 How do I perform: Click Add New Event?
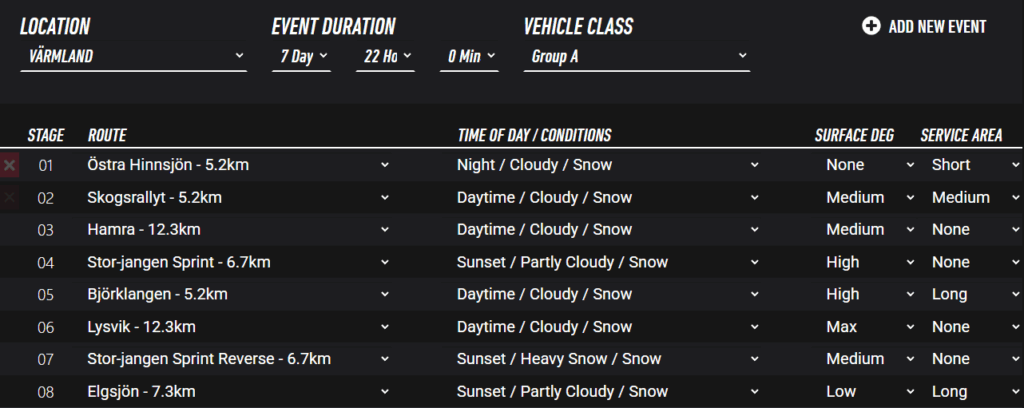click(937, 26)
